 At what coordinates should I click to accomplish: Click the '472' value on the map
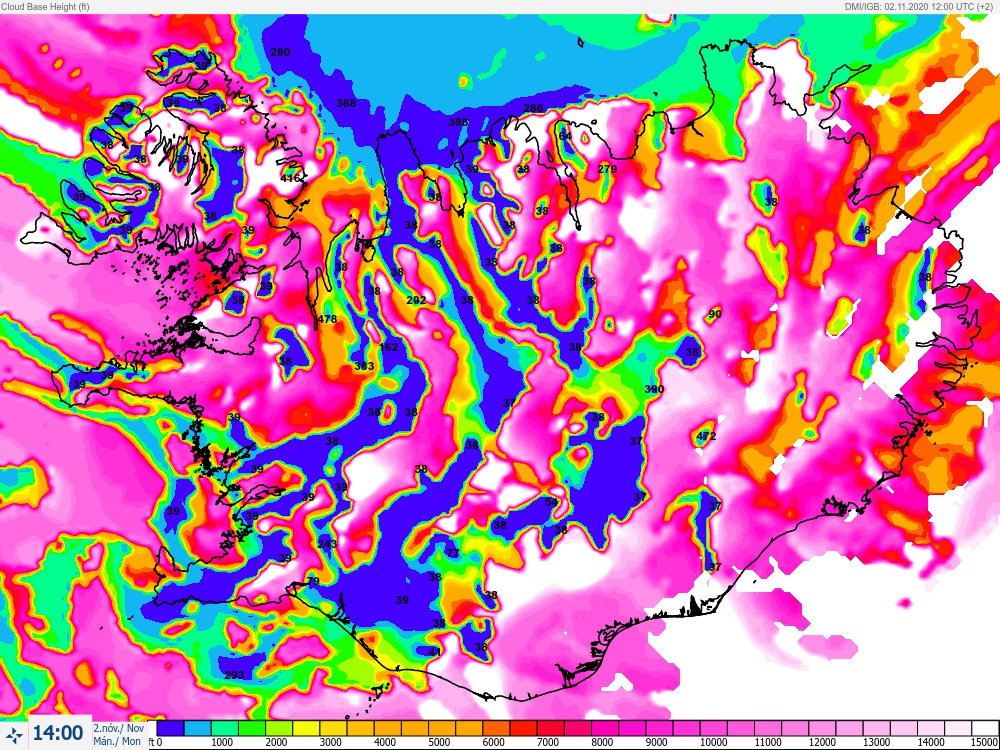pos(707,436)
